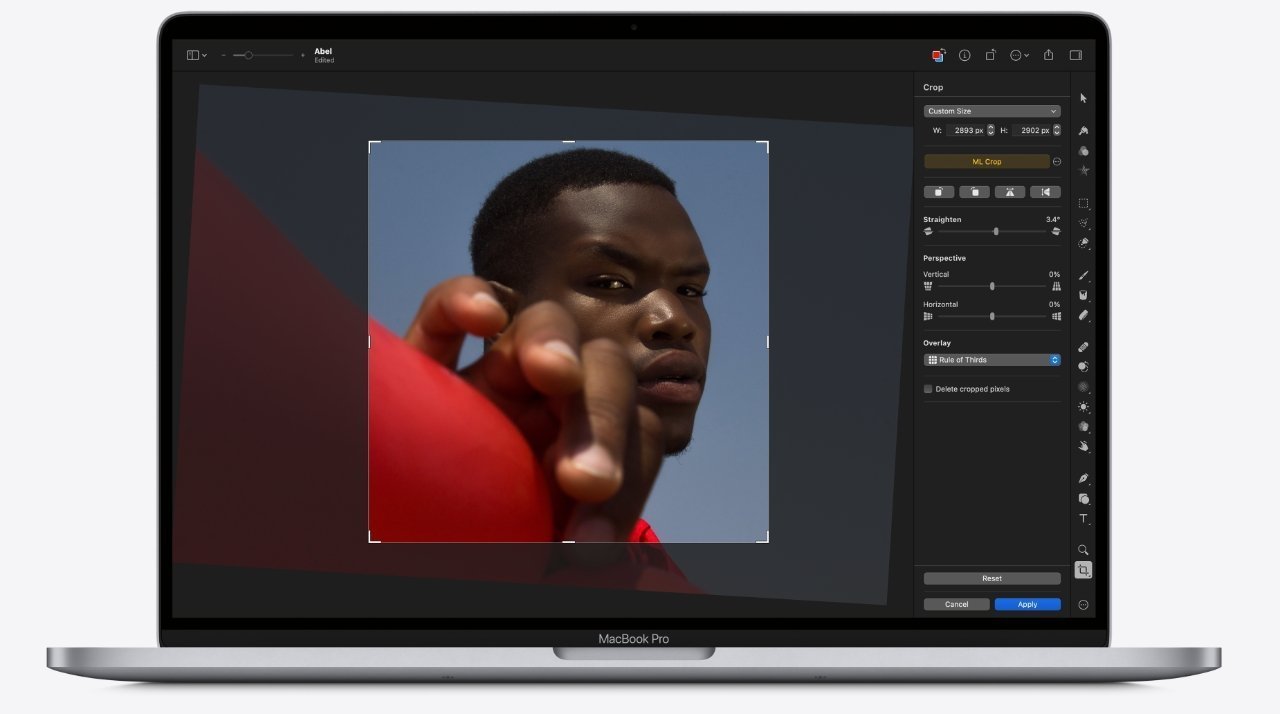This screenshot has width=1280, height=714.
Task: Enable Delete cropped pixels checkbox
Action: (x=928, y=389)
